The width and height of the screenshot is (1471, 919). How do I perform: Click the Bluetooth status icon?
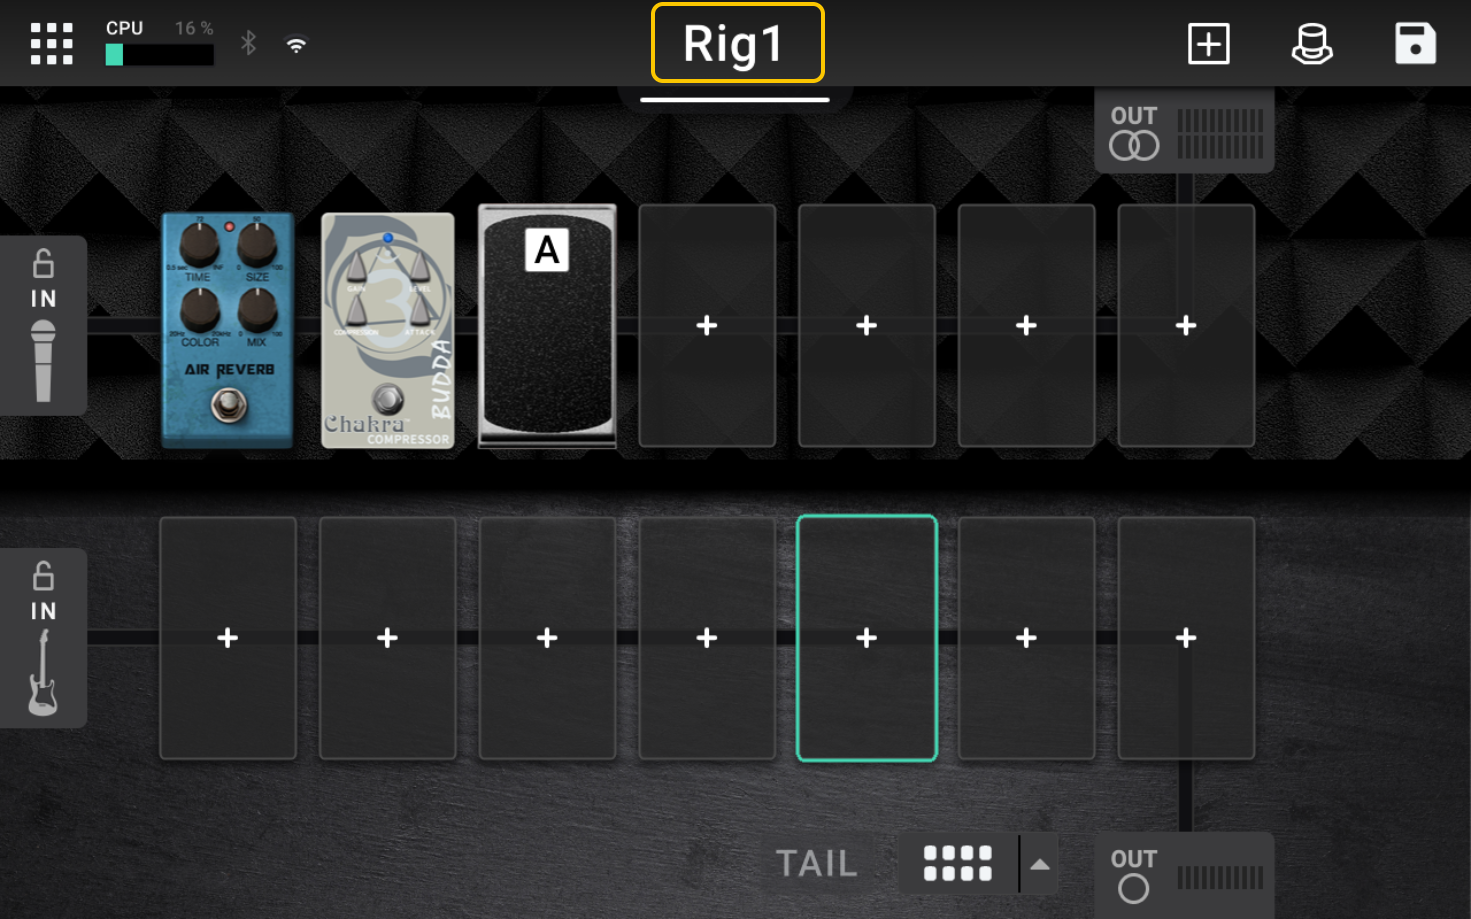pyautogui.click(x=248, y=43)
